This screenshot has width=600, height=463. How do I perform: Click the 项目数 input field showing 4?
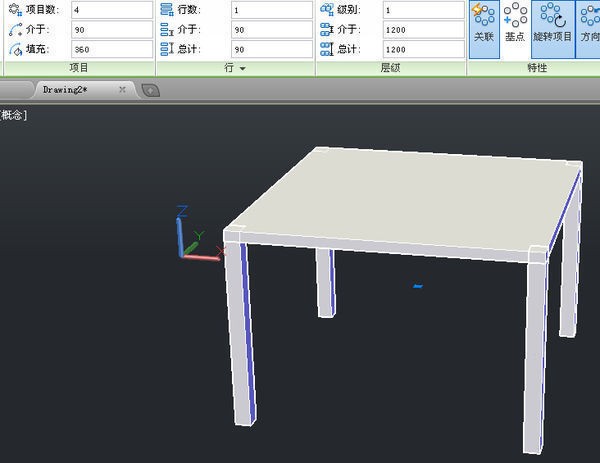tap(110, 9)
